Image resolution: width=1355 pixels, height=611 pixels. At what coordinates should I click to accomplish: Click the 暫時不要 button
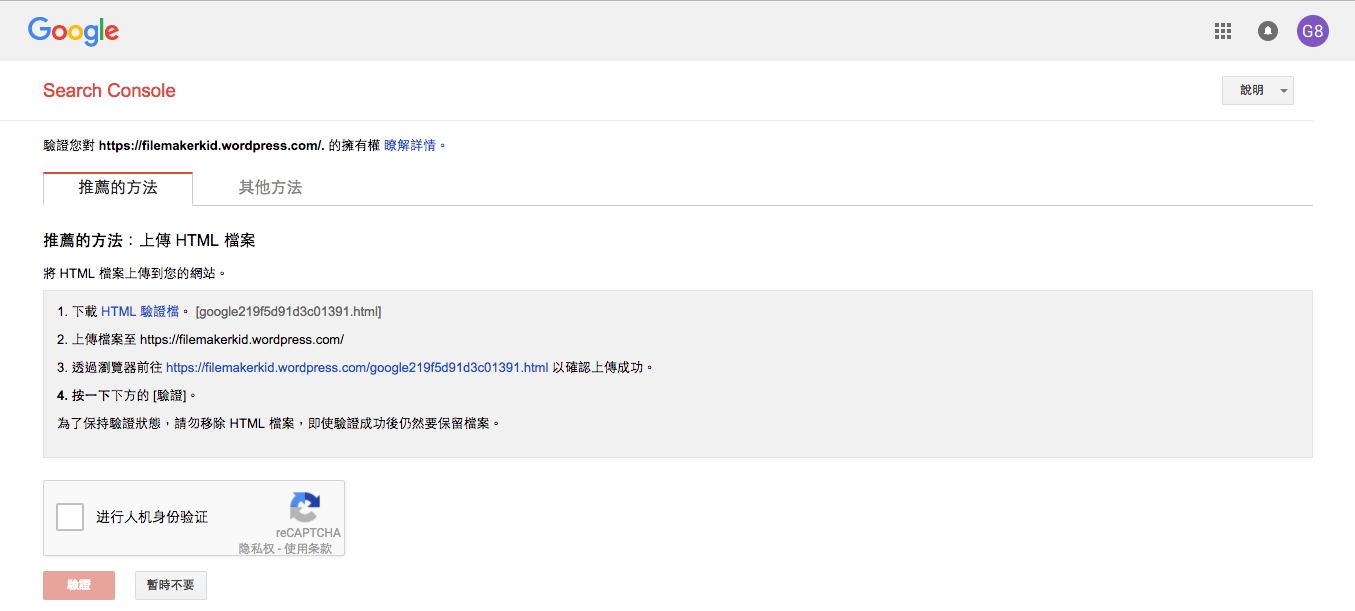click(x=171, y=585)
